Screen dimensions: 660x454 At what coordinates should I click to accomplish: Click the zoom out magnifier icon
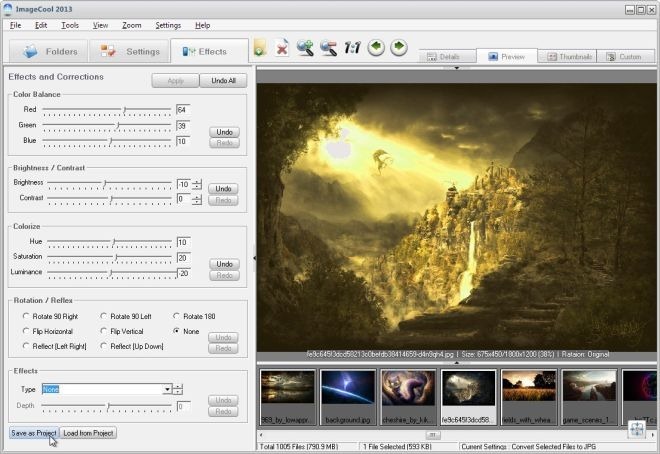[x=328, y=48]
